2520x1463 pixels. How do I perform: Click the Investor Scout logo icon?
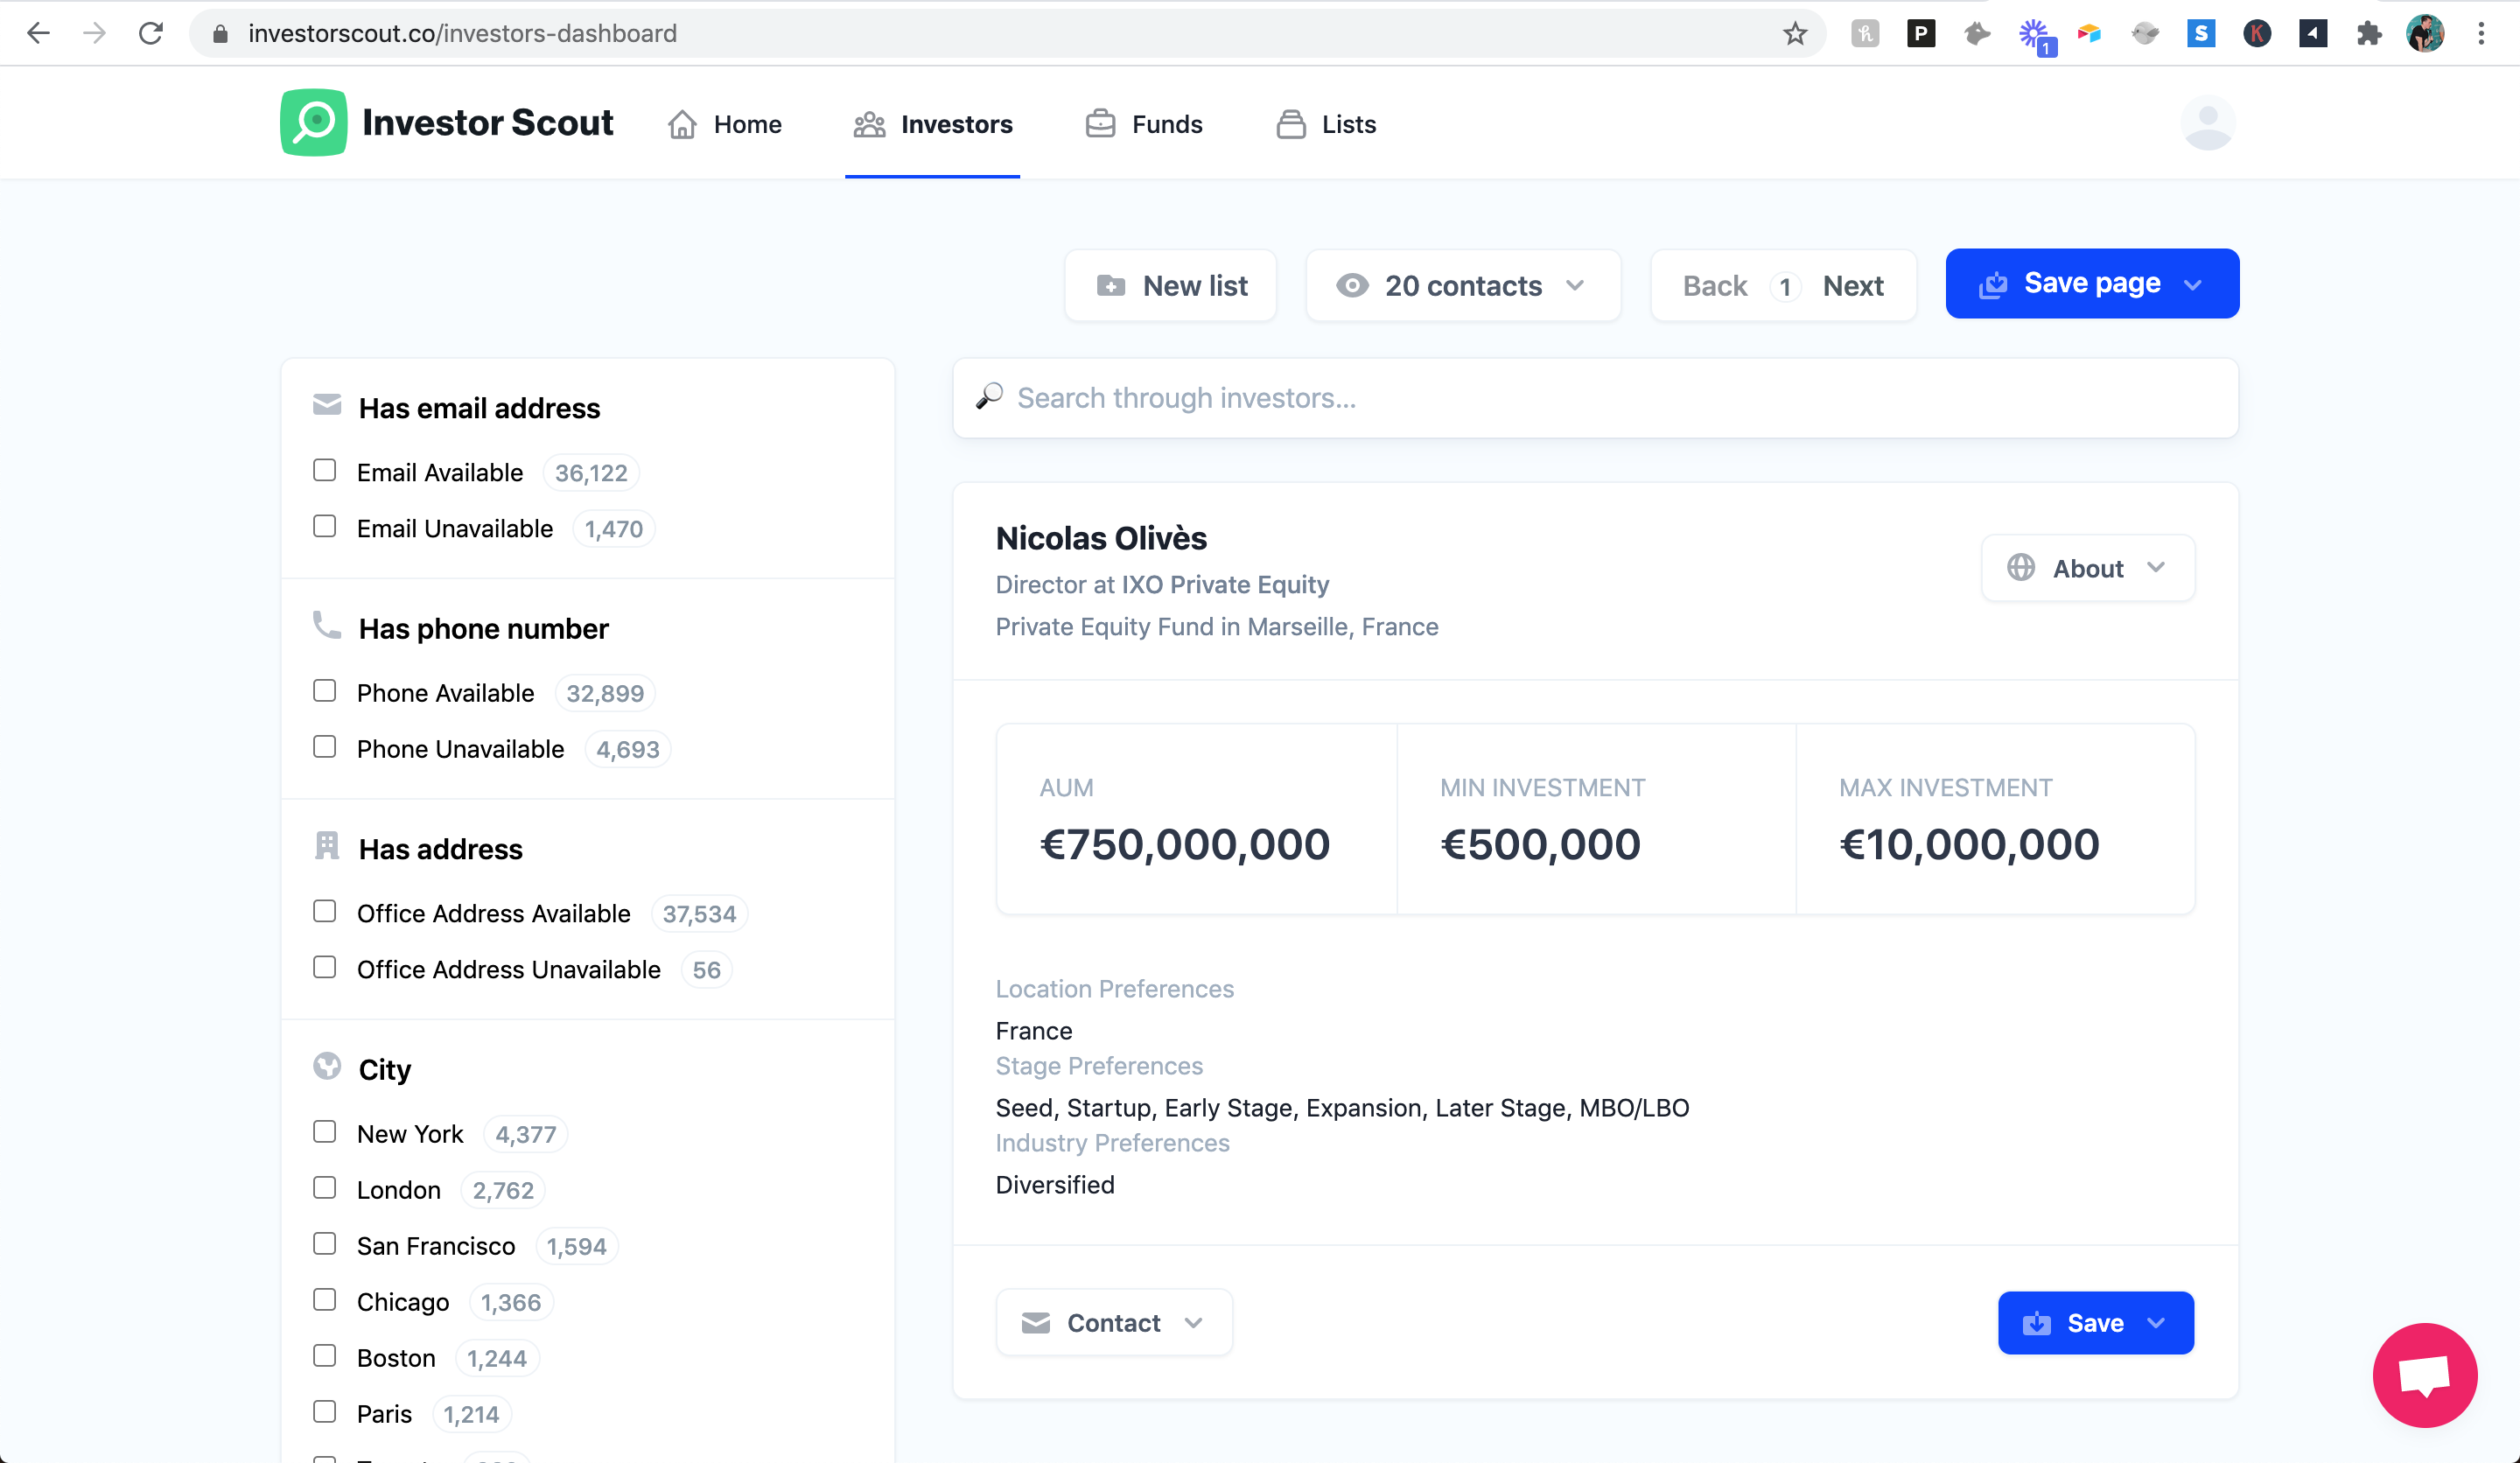[x=313, y=123]
